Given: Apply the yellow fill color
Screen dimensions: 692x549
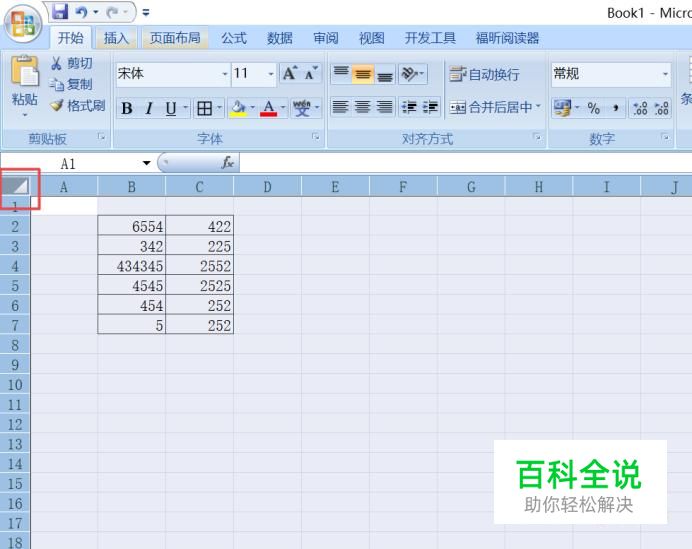Looking at the screenshot, I should coord(239,108).
